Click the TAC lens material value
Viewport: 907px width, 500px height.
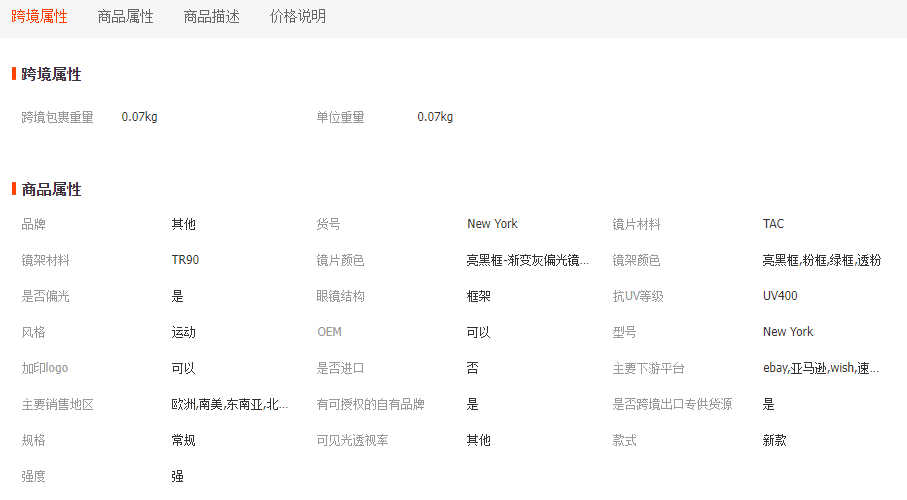(773, 224)
